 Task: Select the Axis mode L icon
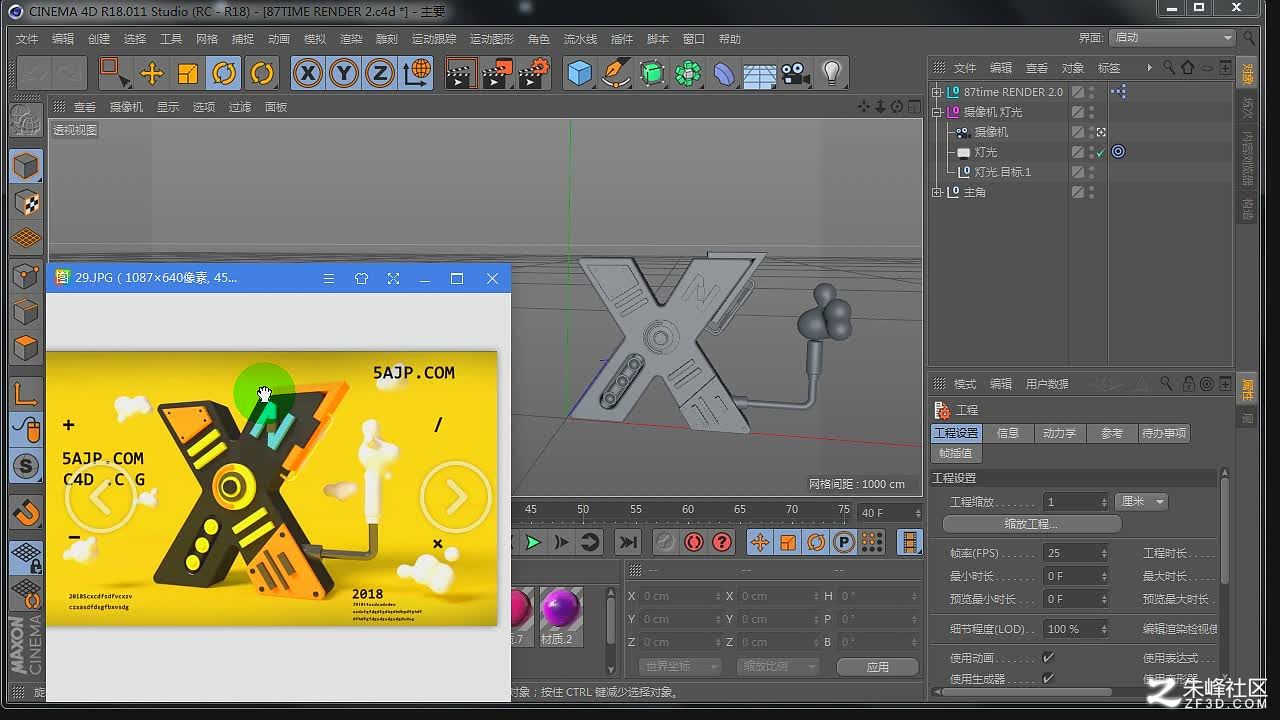26,394
